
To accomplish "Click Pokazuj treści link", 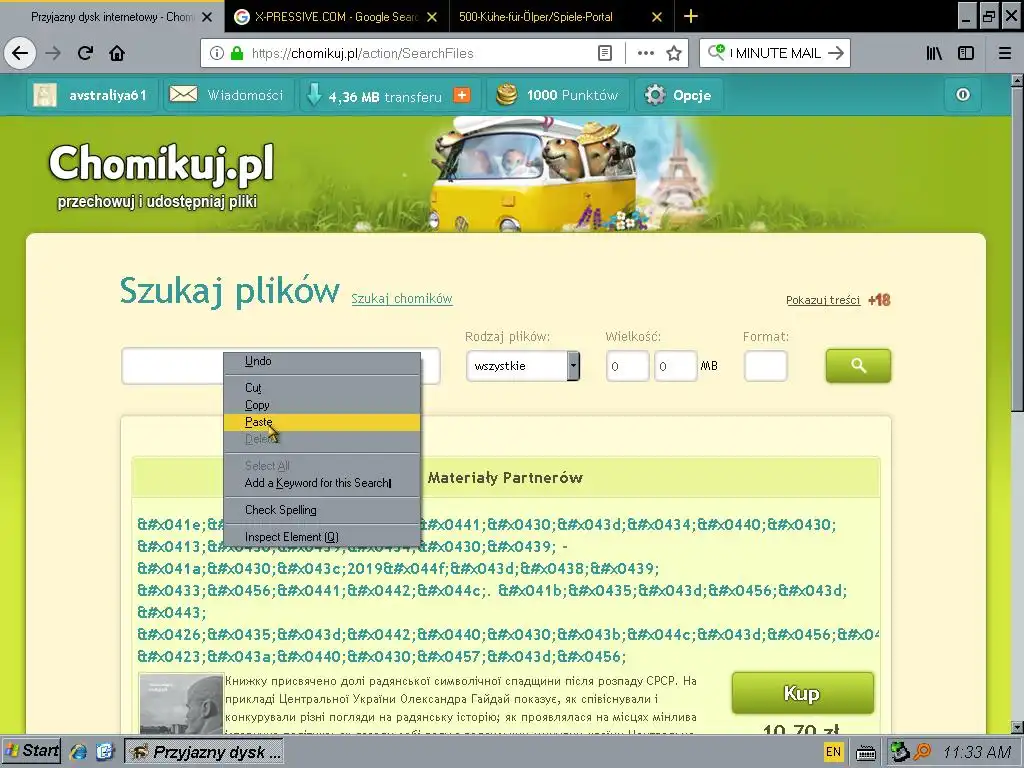I will point(823,300).
